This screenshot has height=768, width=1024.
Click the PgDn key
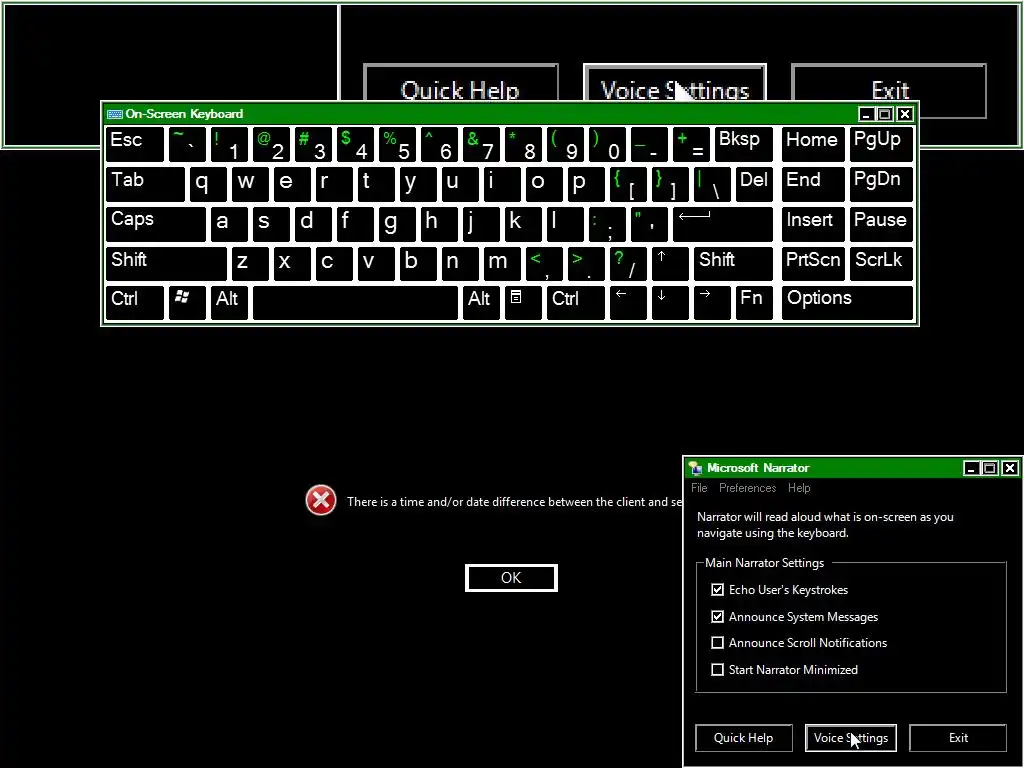pyautogui.click(x=882, y=185)
